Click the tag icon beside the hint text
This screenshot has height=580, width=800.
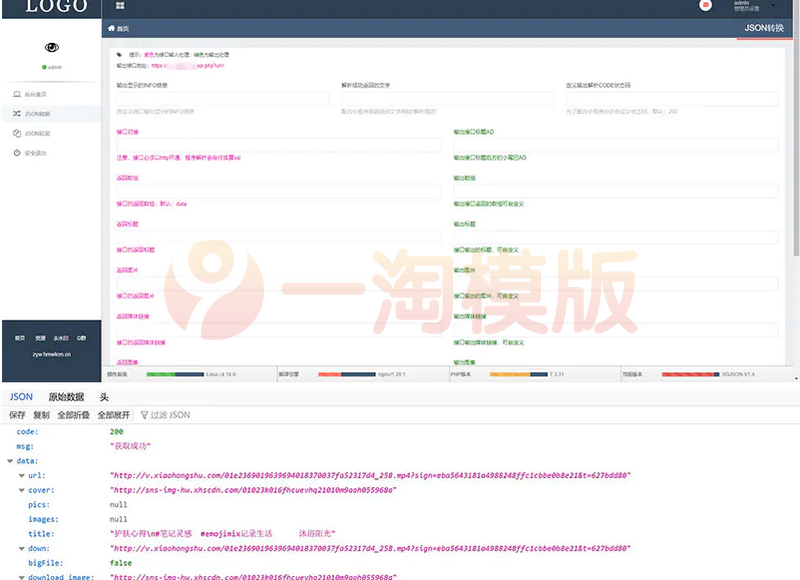(119, 55)
